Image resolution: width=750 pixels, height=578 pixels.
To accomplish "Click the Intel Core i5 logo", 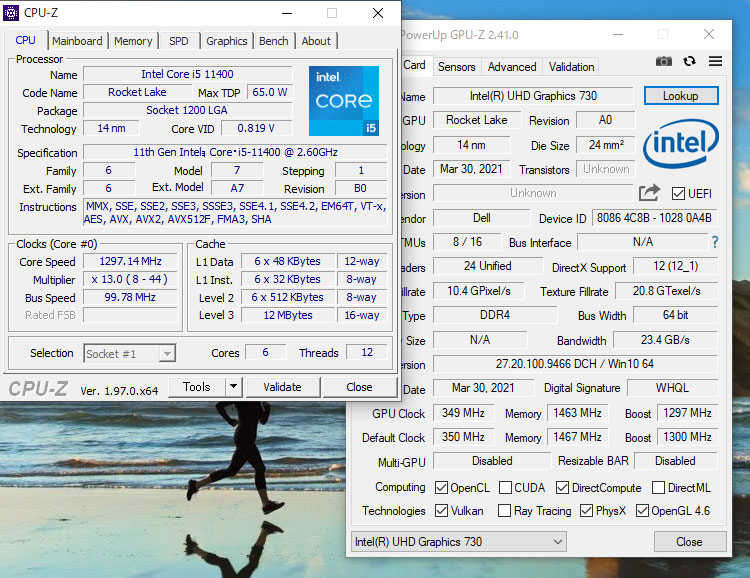I will pyautogui.click(x=344, y=101).
